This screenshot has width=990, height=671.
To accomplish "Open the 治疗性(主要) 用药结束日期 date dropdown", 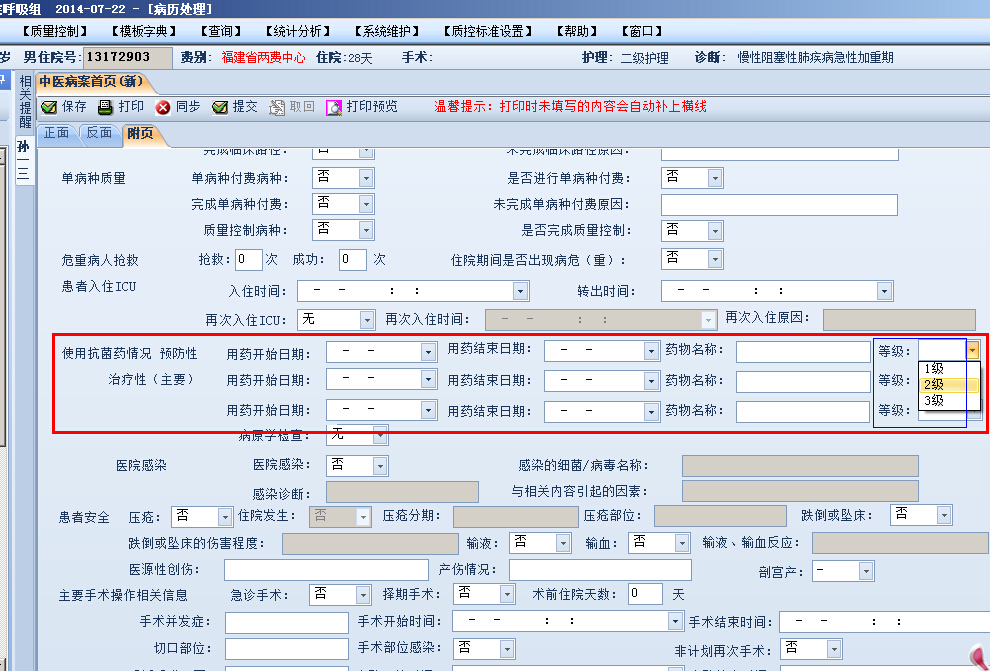I will [x=651, y=381].
